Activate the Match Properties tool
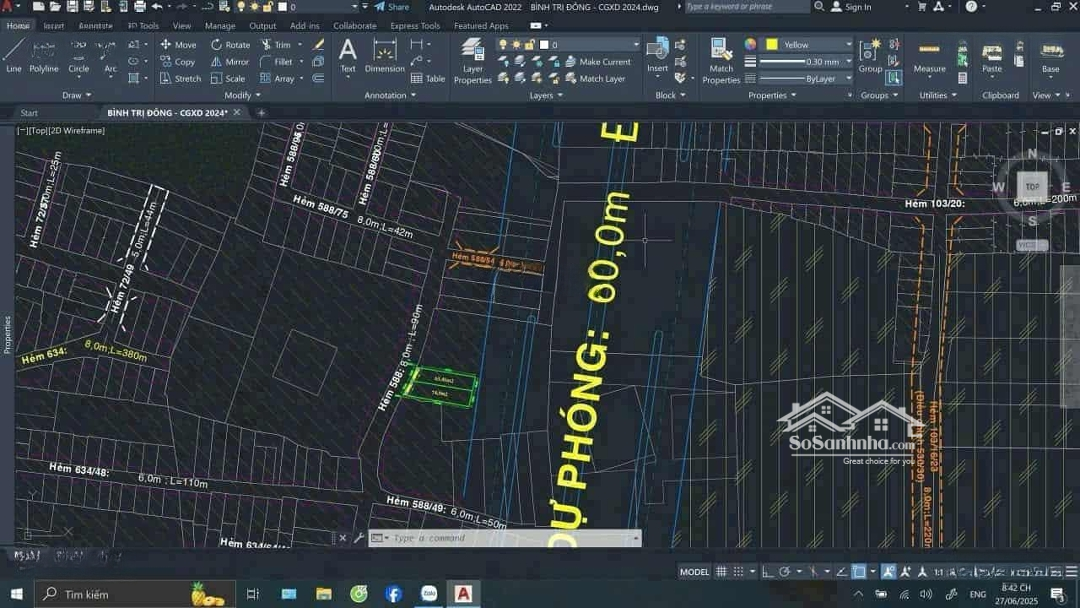The image size is (1080, 608). 721,60
